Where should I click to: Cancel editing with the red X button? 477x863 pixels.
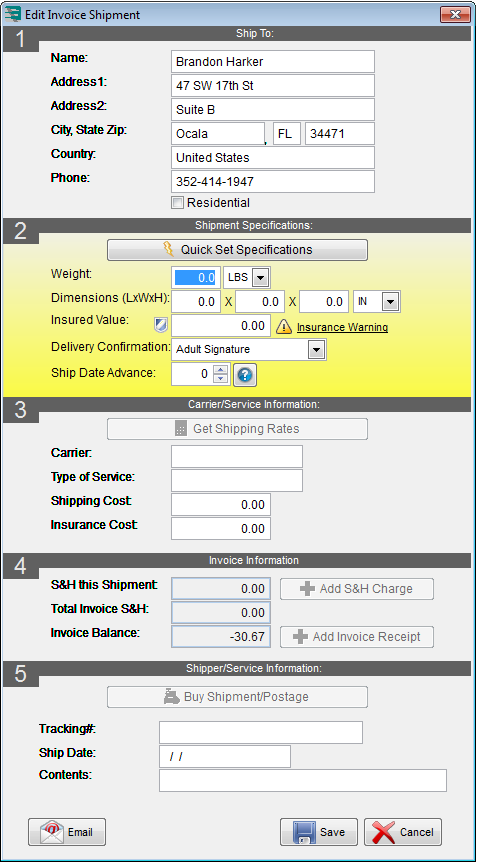pyautogui.click(x=403, y=832)
